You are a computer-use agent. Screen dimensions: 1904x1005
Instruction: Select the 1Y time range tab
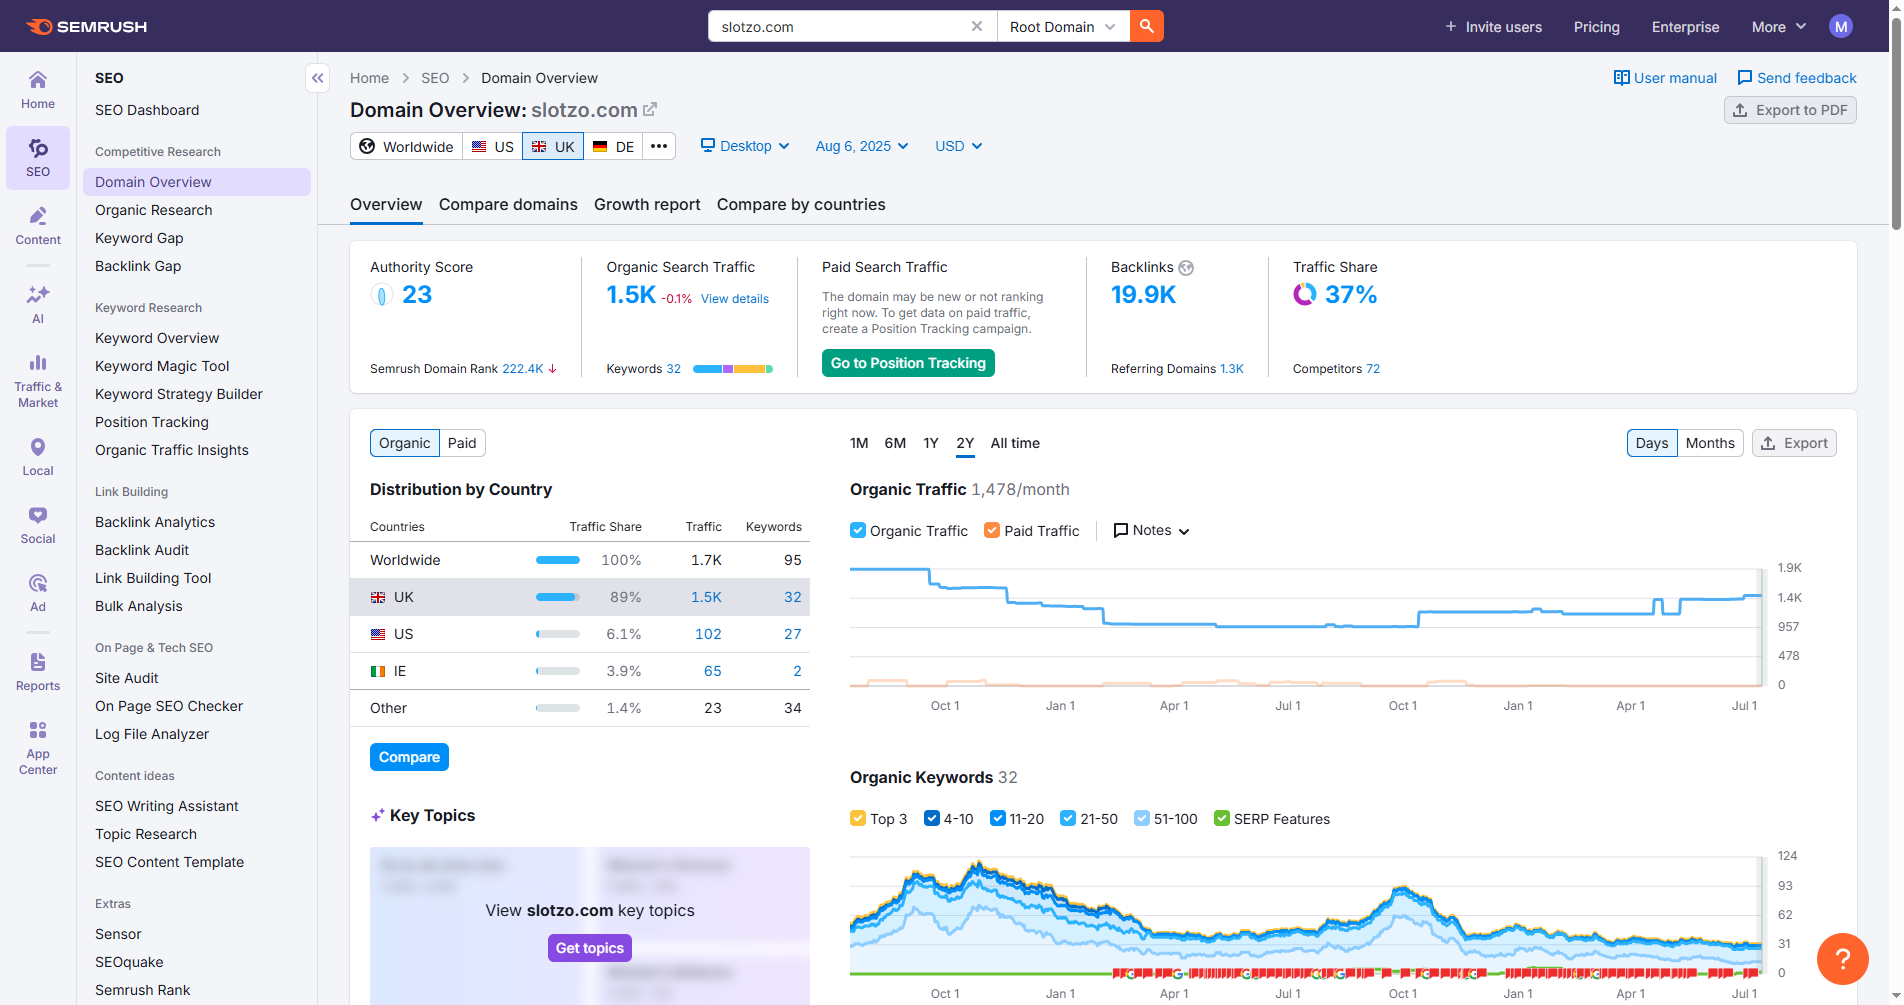click(x=931, y=443)
